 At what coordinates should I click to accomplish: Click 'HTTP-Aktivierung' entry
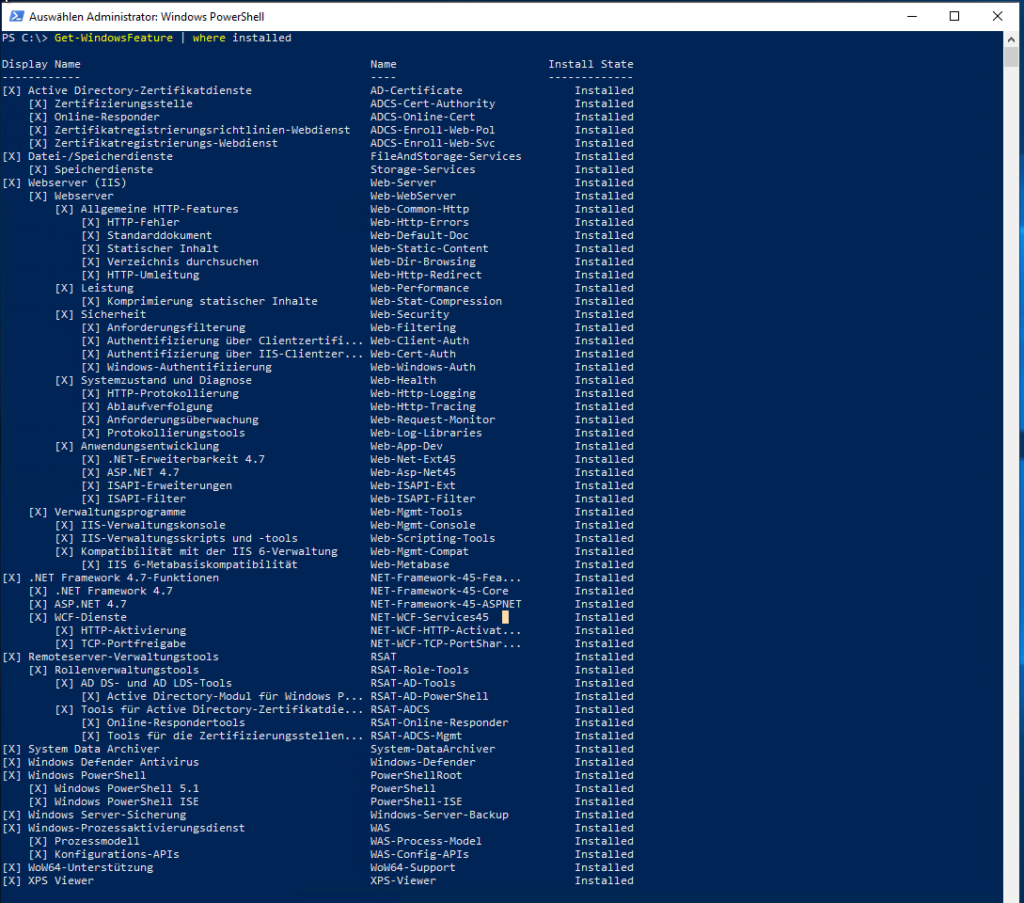click(x=133, y=630)
